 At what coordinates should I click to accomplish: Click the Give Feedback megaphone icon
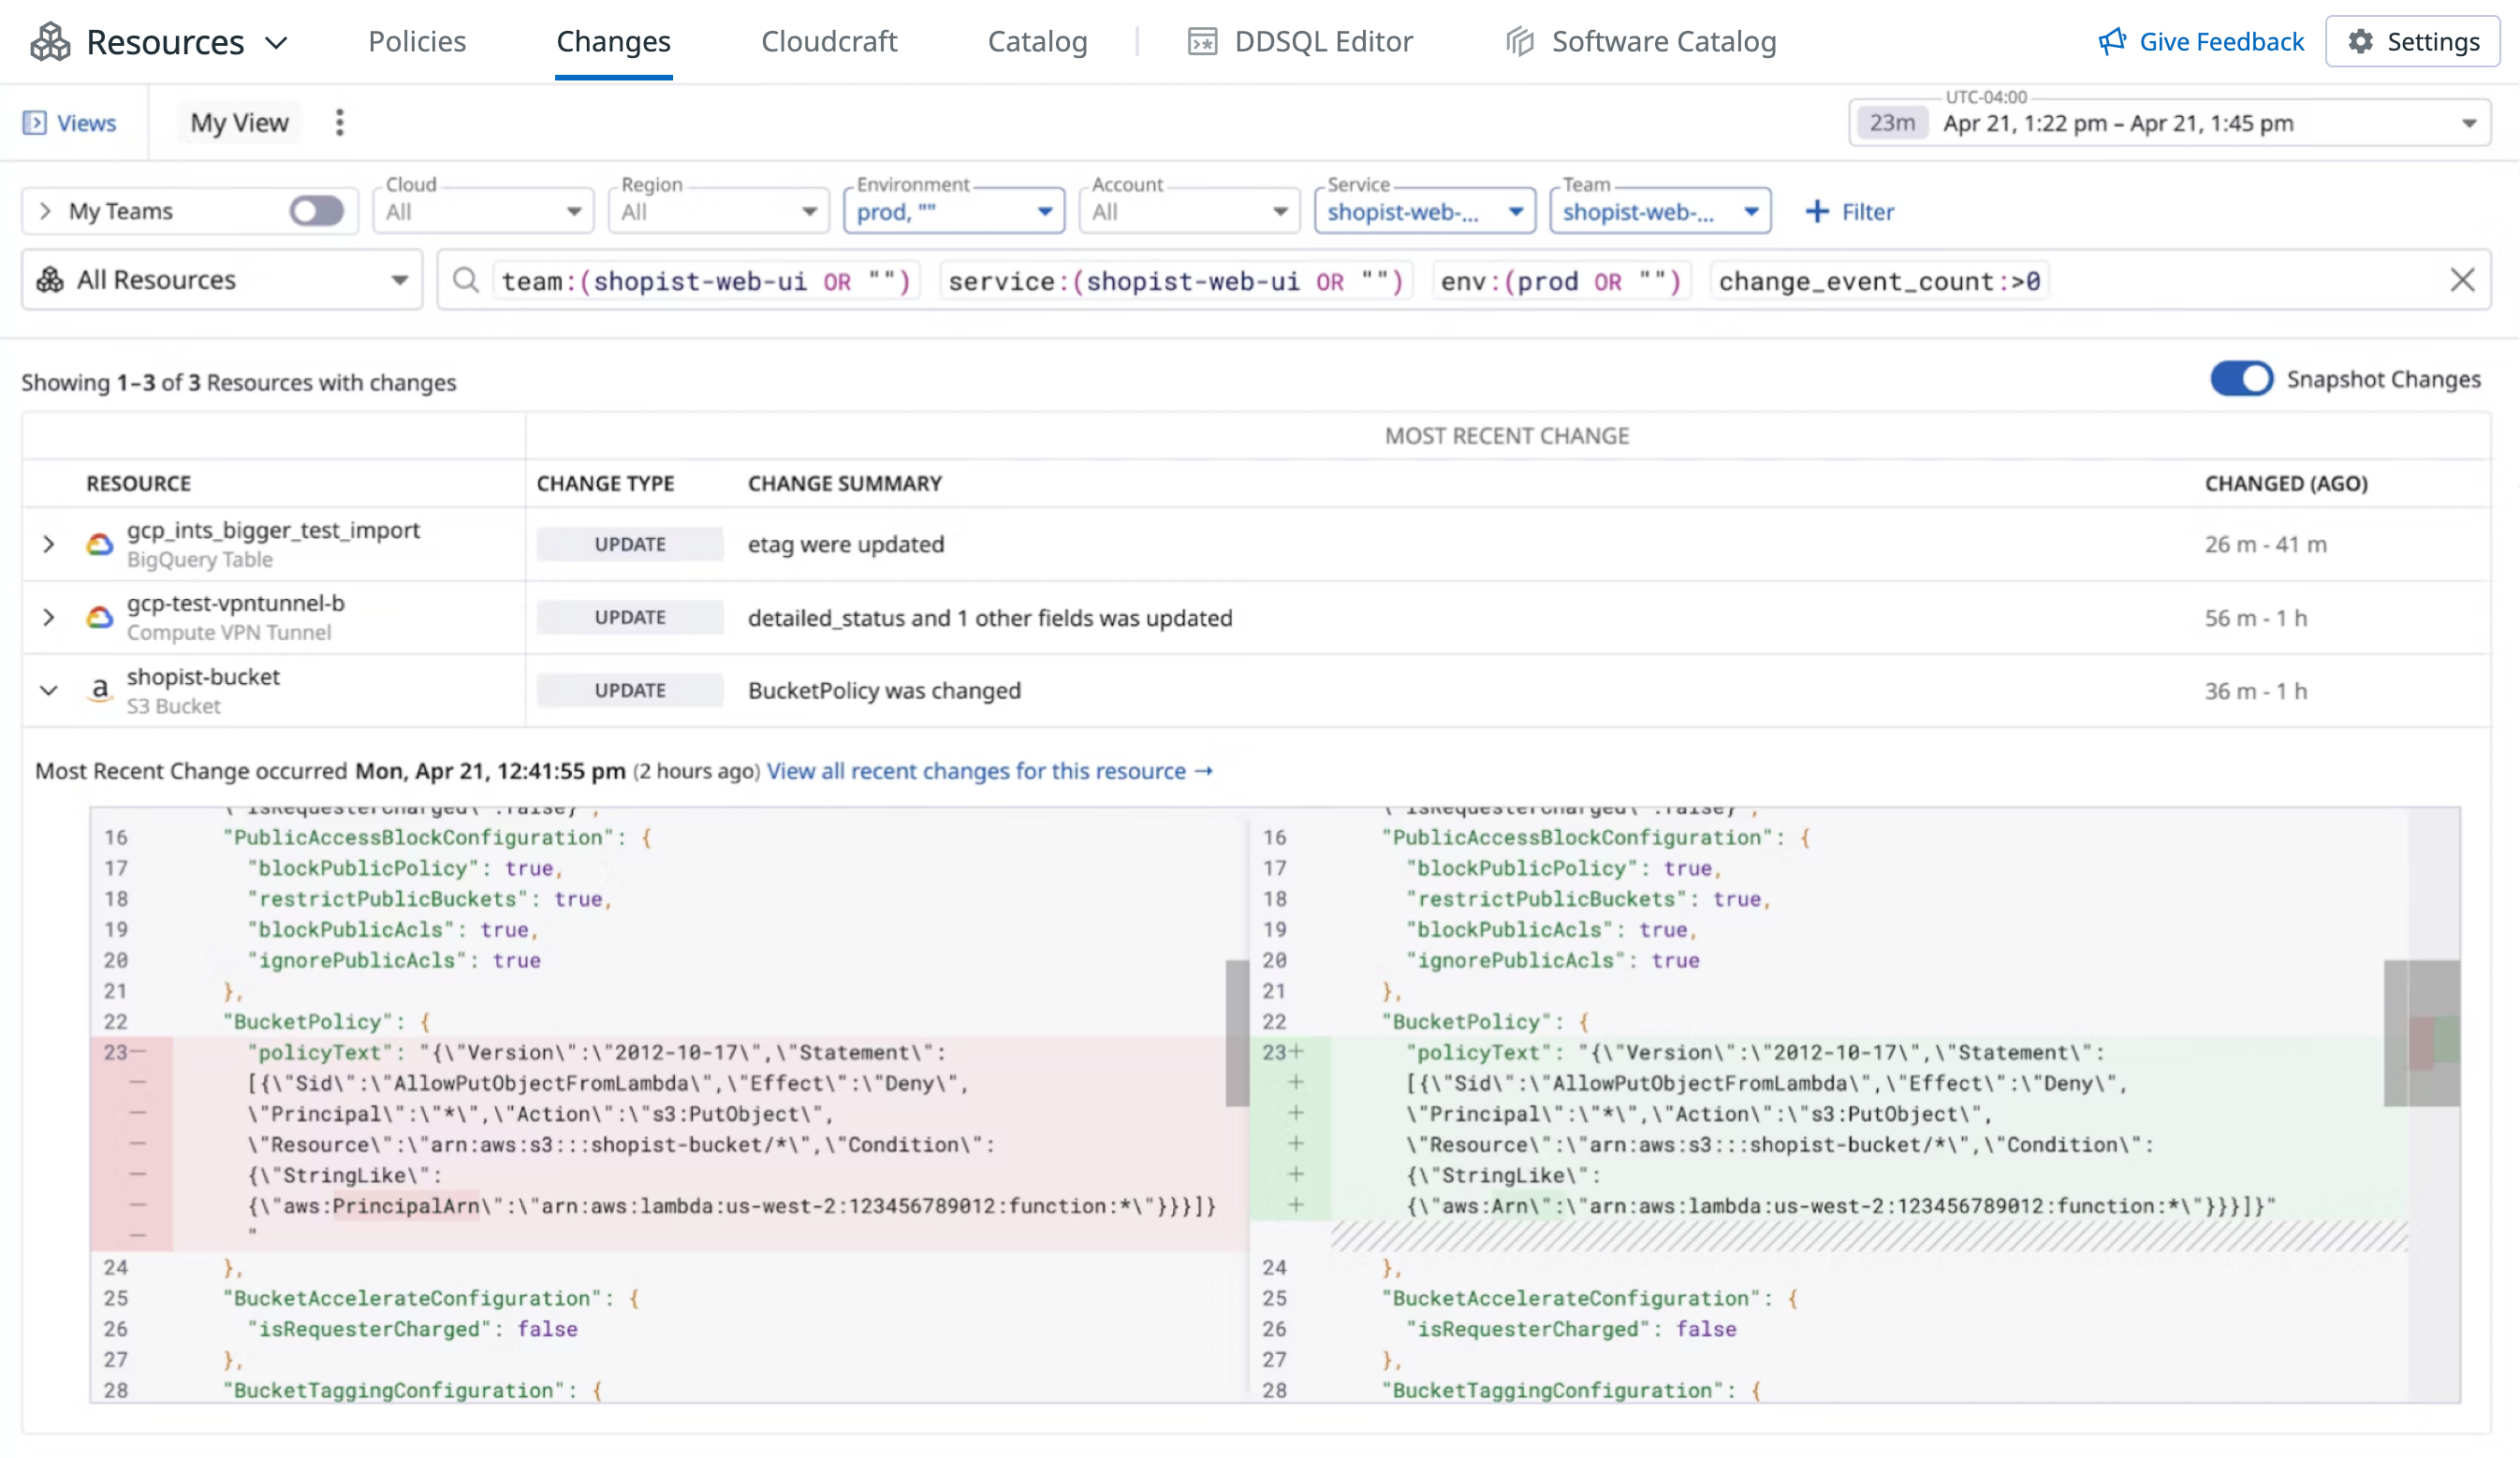(x=2112, y=42)
